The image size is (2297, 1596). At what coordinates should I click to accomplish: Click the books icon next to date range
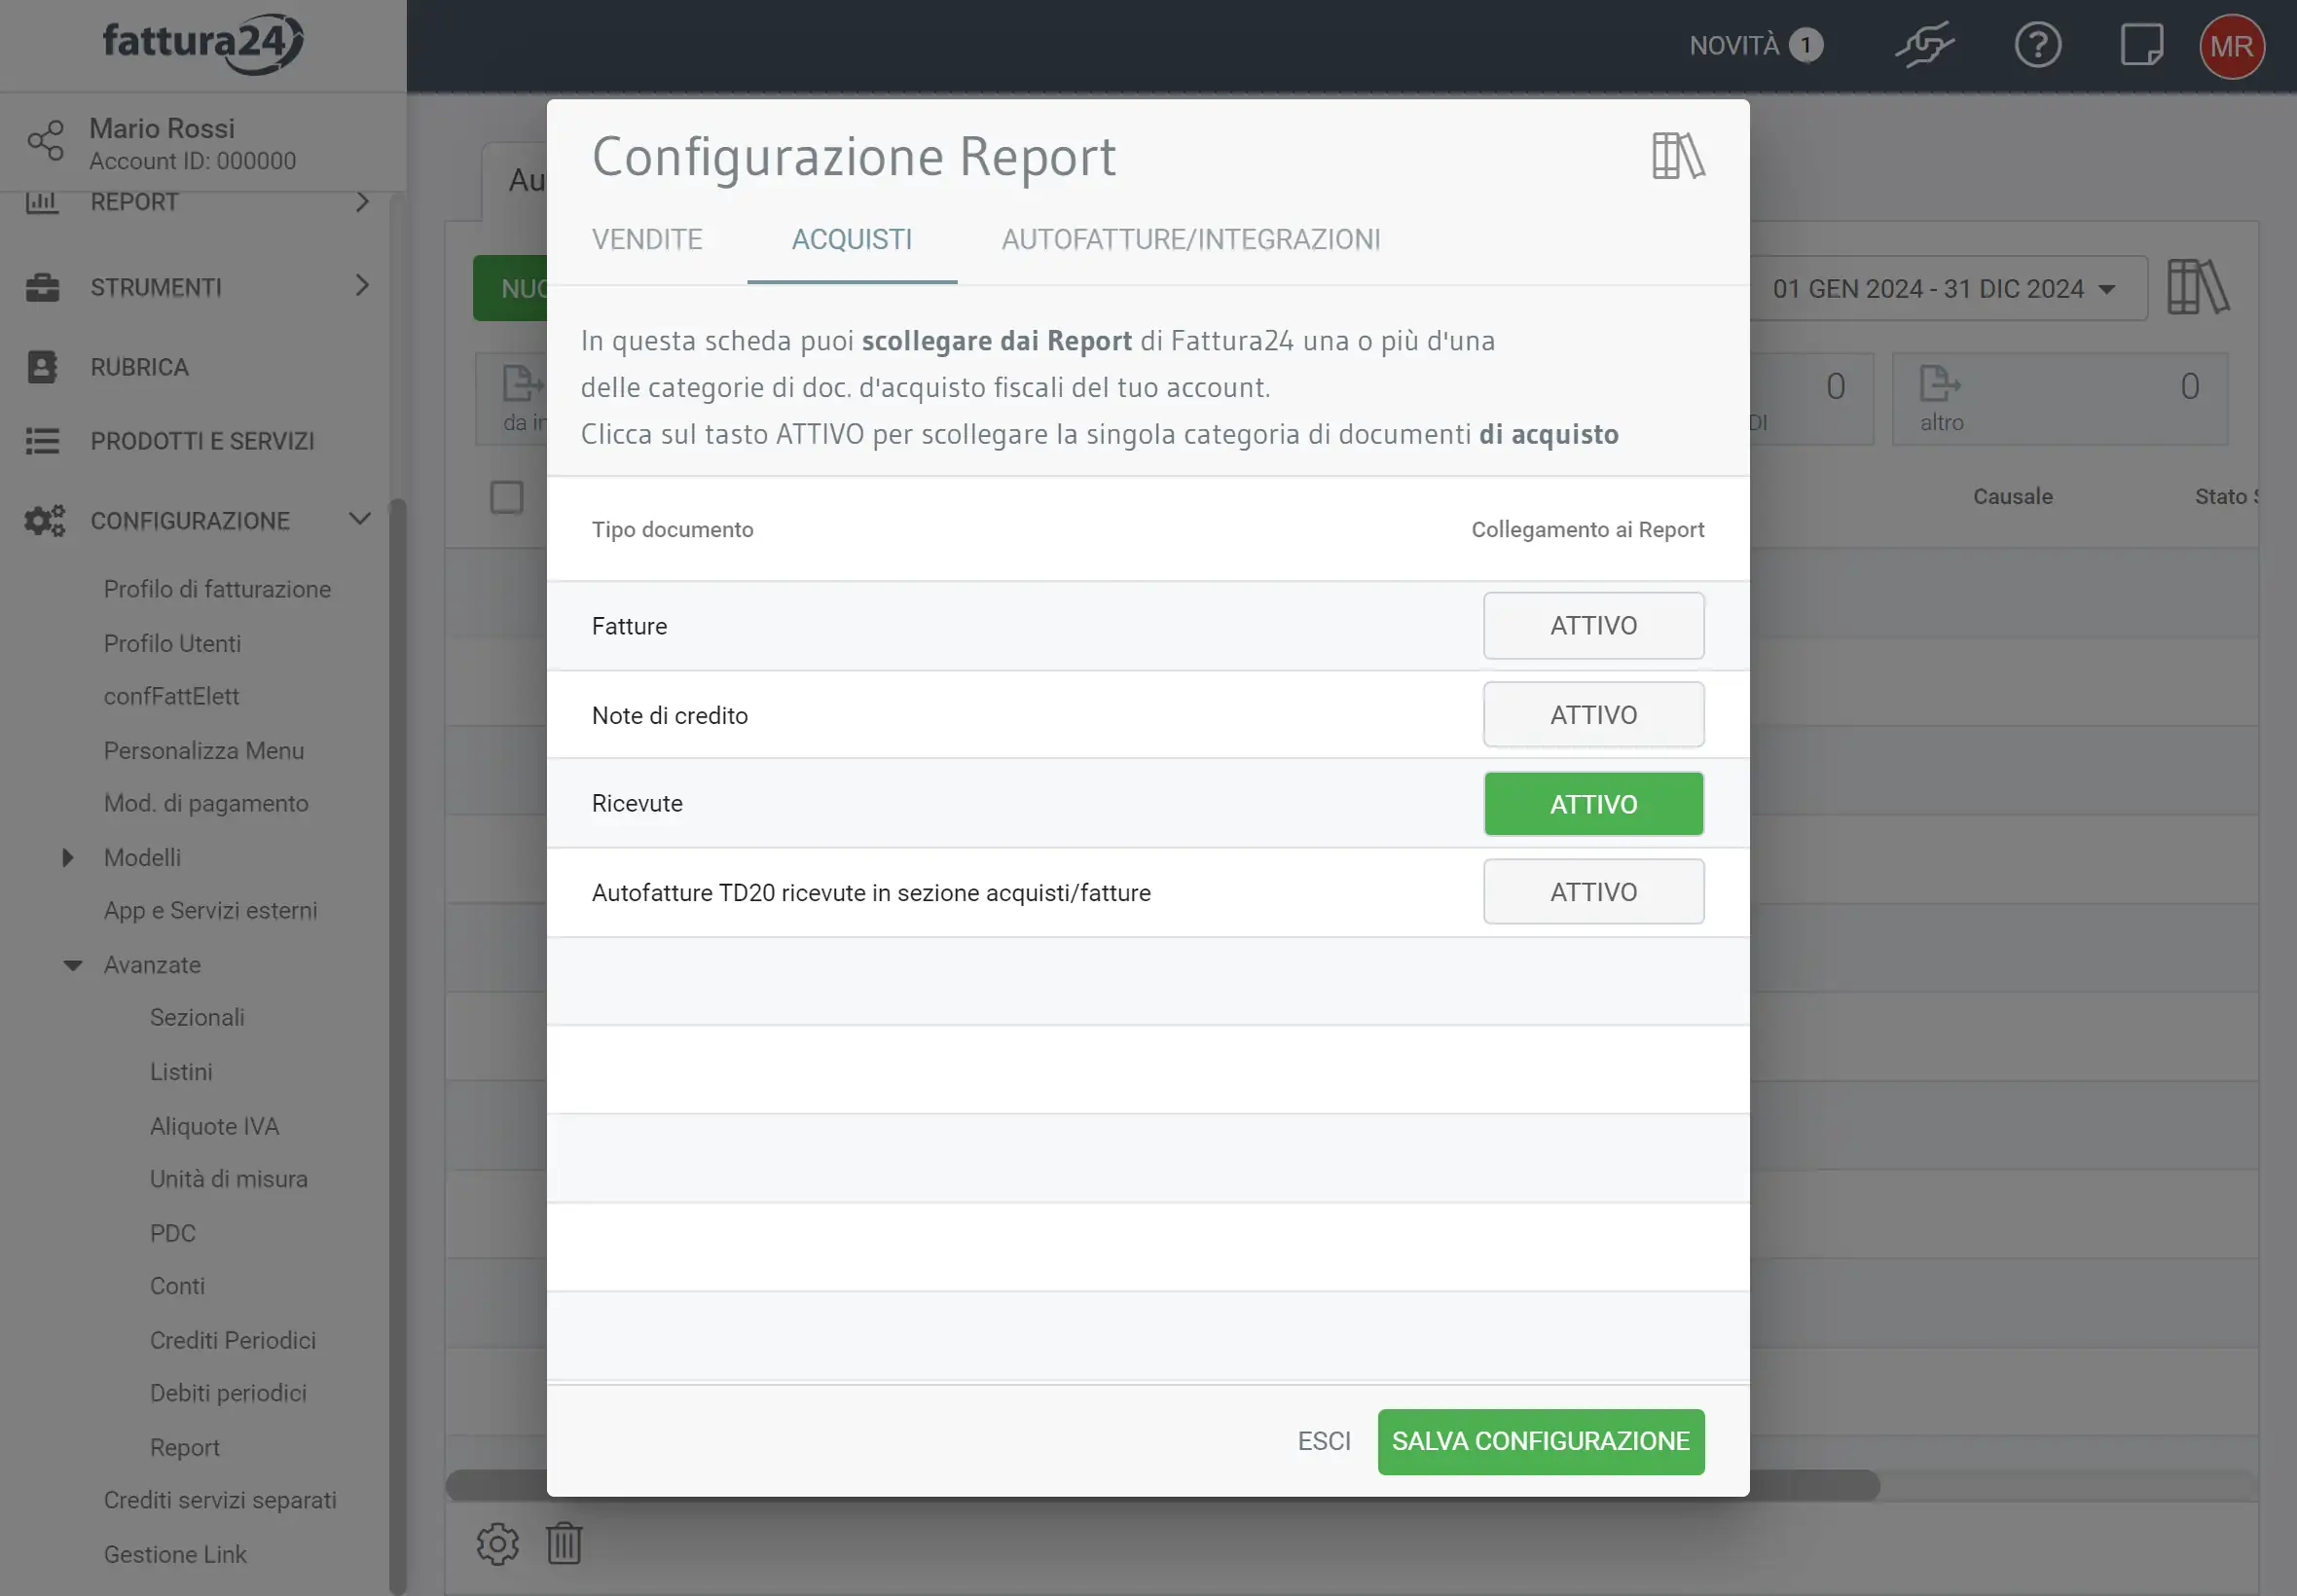tap(2198, 288)
